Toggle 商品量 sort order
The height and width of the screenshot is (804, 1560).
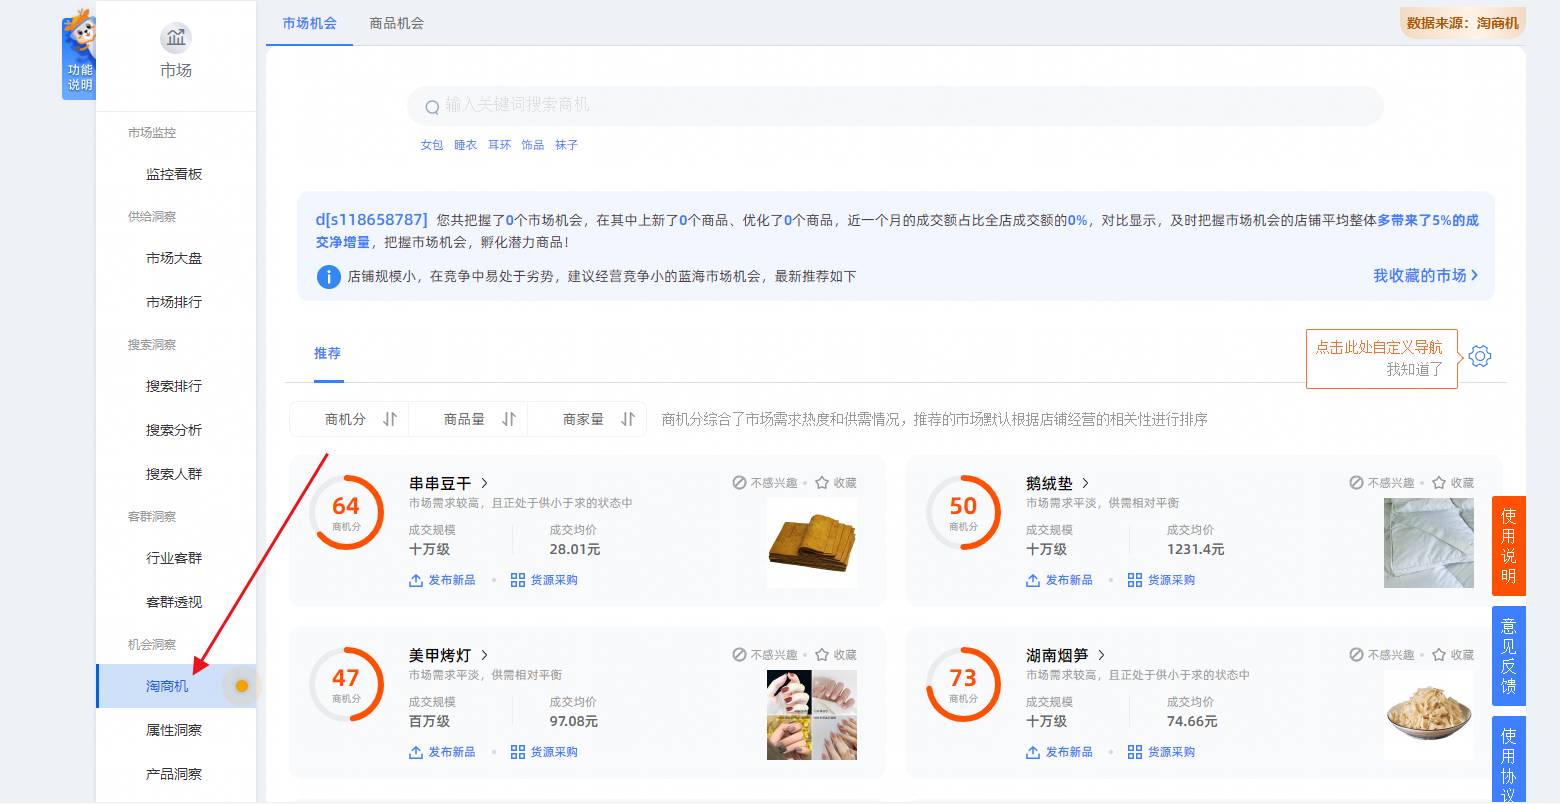[x=509, y=419]
